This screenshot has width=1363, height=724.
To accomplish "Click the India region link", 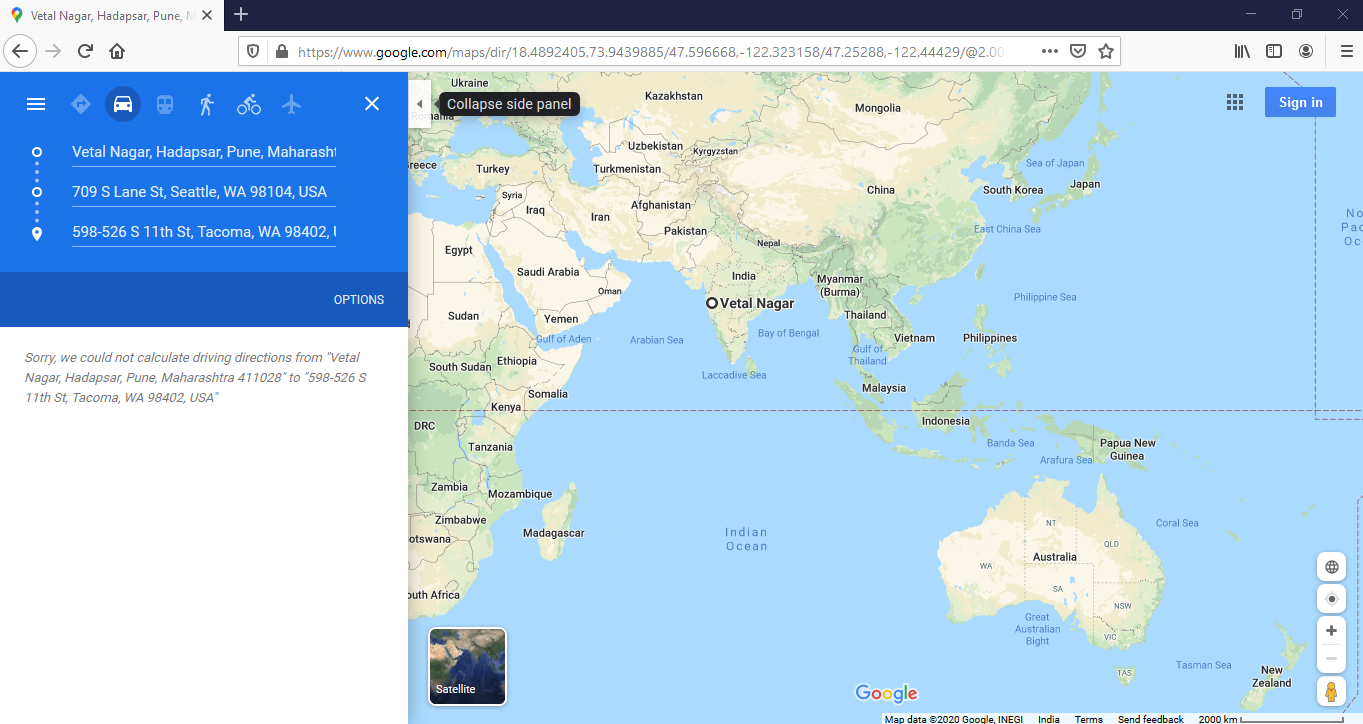I will (1049, 719).
